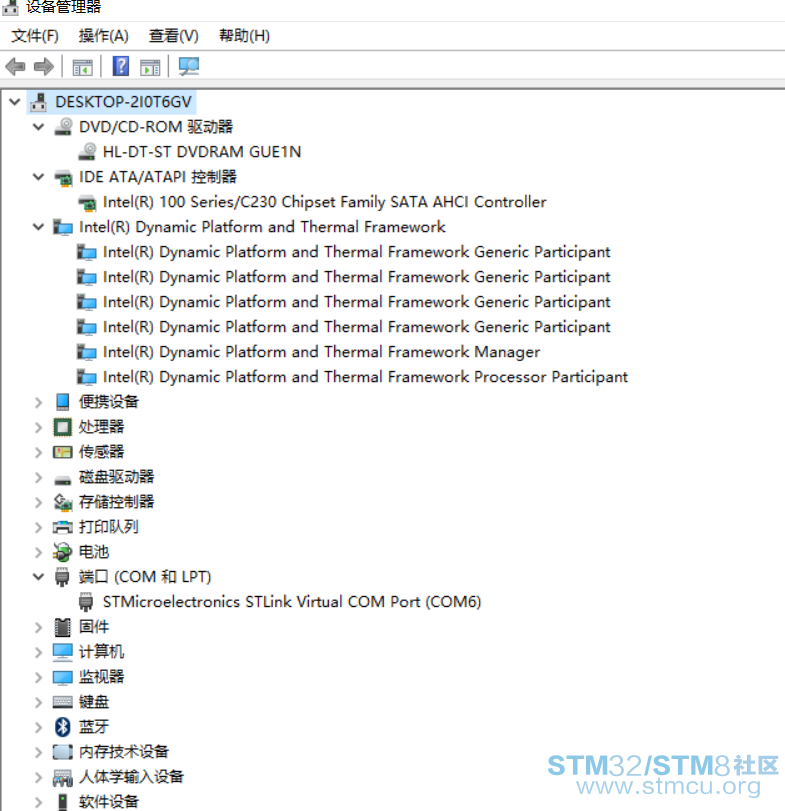Click the DESKTOP-2I0T6GV computer icon
Screen dimensions: 785x811
[39, 102]
